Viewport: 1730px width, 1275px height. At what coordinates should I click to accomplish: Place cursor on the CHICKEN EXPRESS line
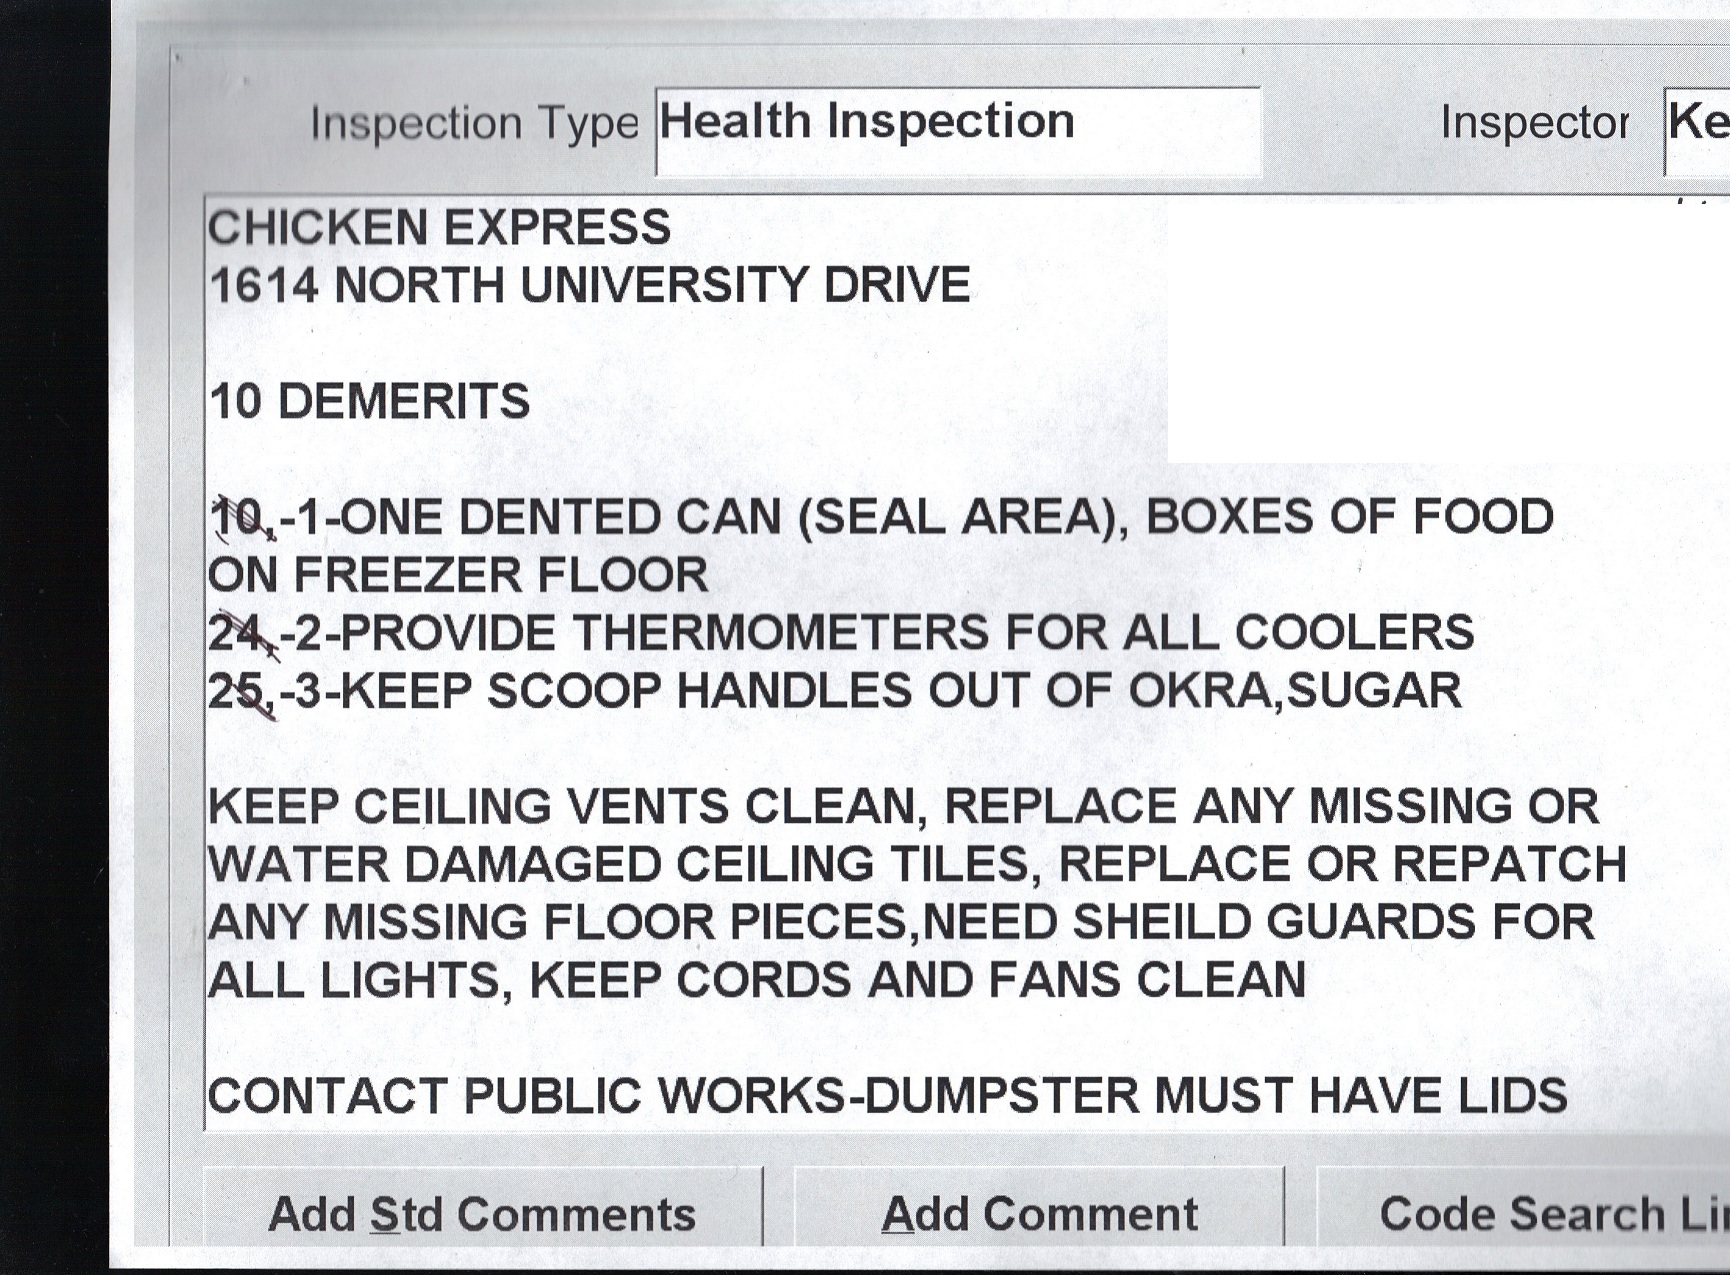coord(440,227)
